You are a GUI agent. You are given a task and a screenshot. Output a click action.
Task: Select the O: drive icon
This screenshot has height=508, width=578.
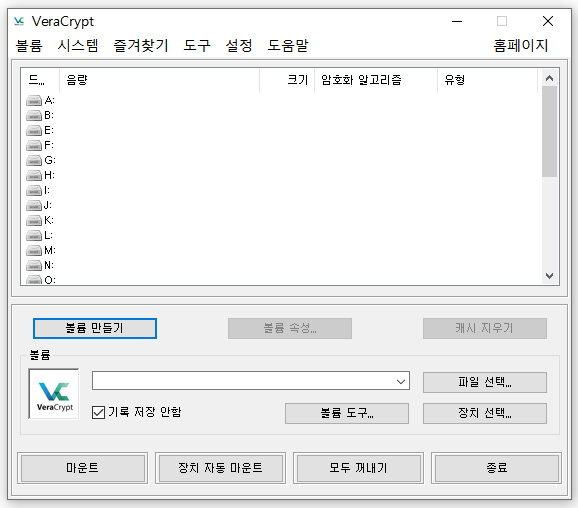click(x=34, y=280)
